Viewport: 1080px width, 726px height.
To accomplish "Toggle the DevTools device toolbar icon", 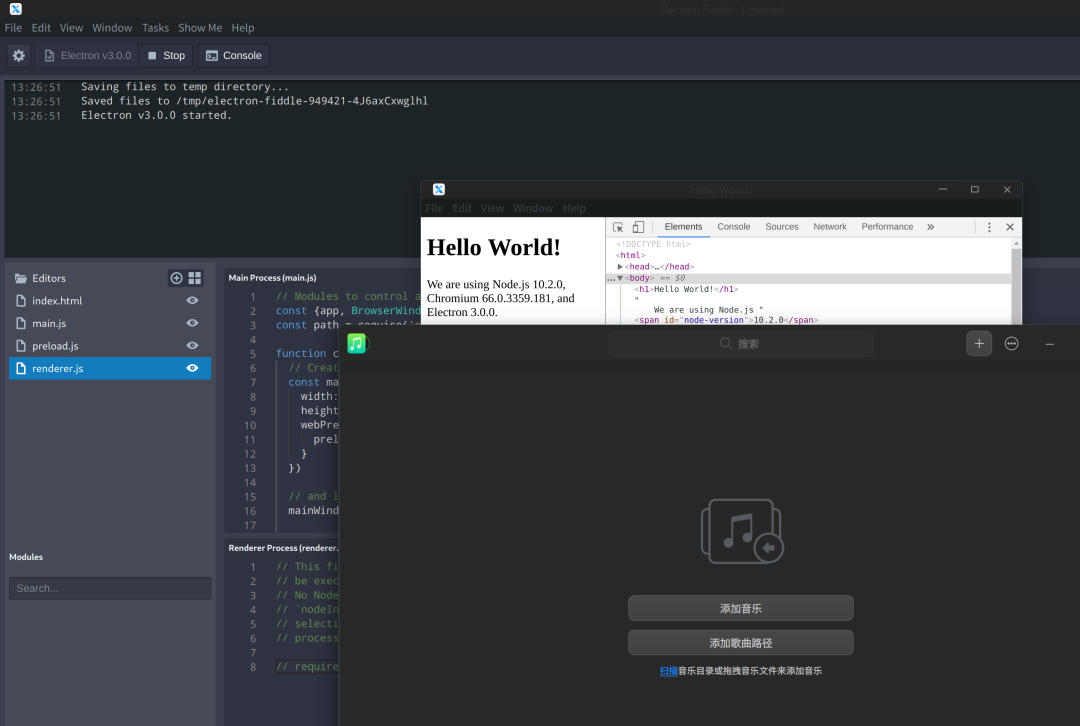I will click(x=638, y=227).
